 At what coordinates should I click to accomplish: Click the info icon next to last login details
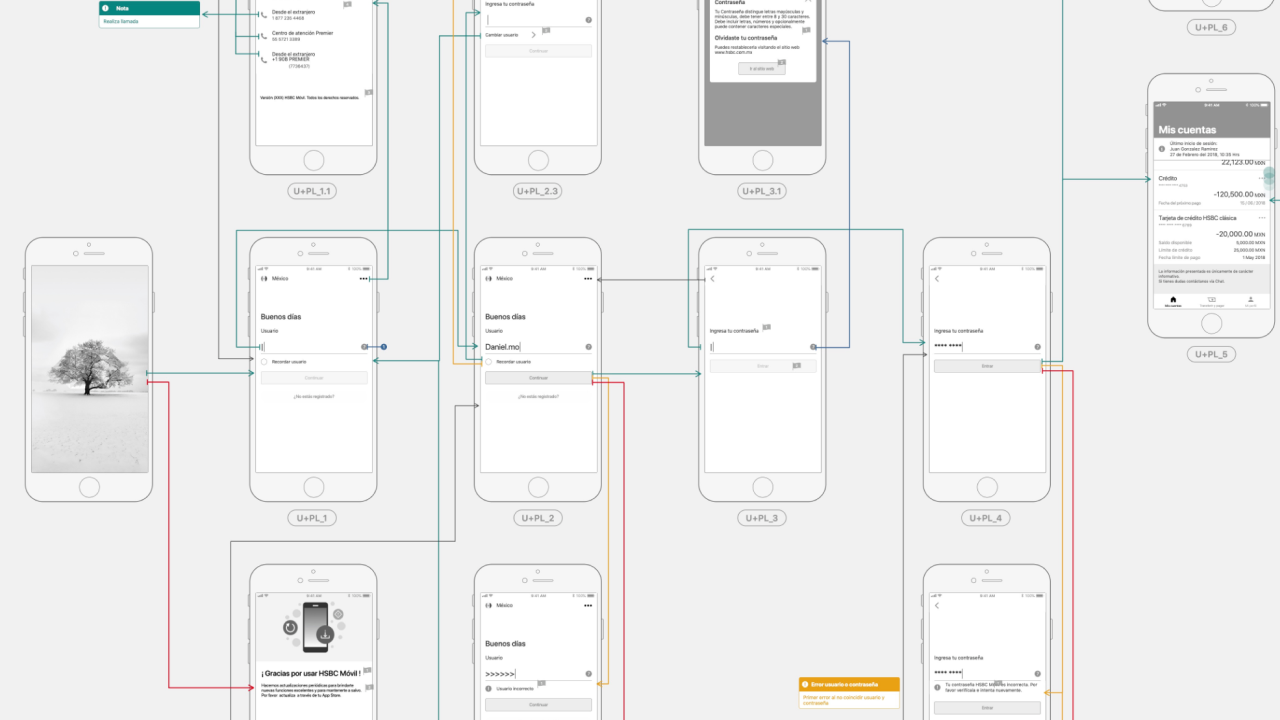pos(1161,149)
